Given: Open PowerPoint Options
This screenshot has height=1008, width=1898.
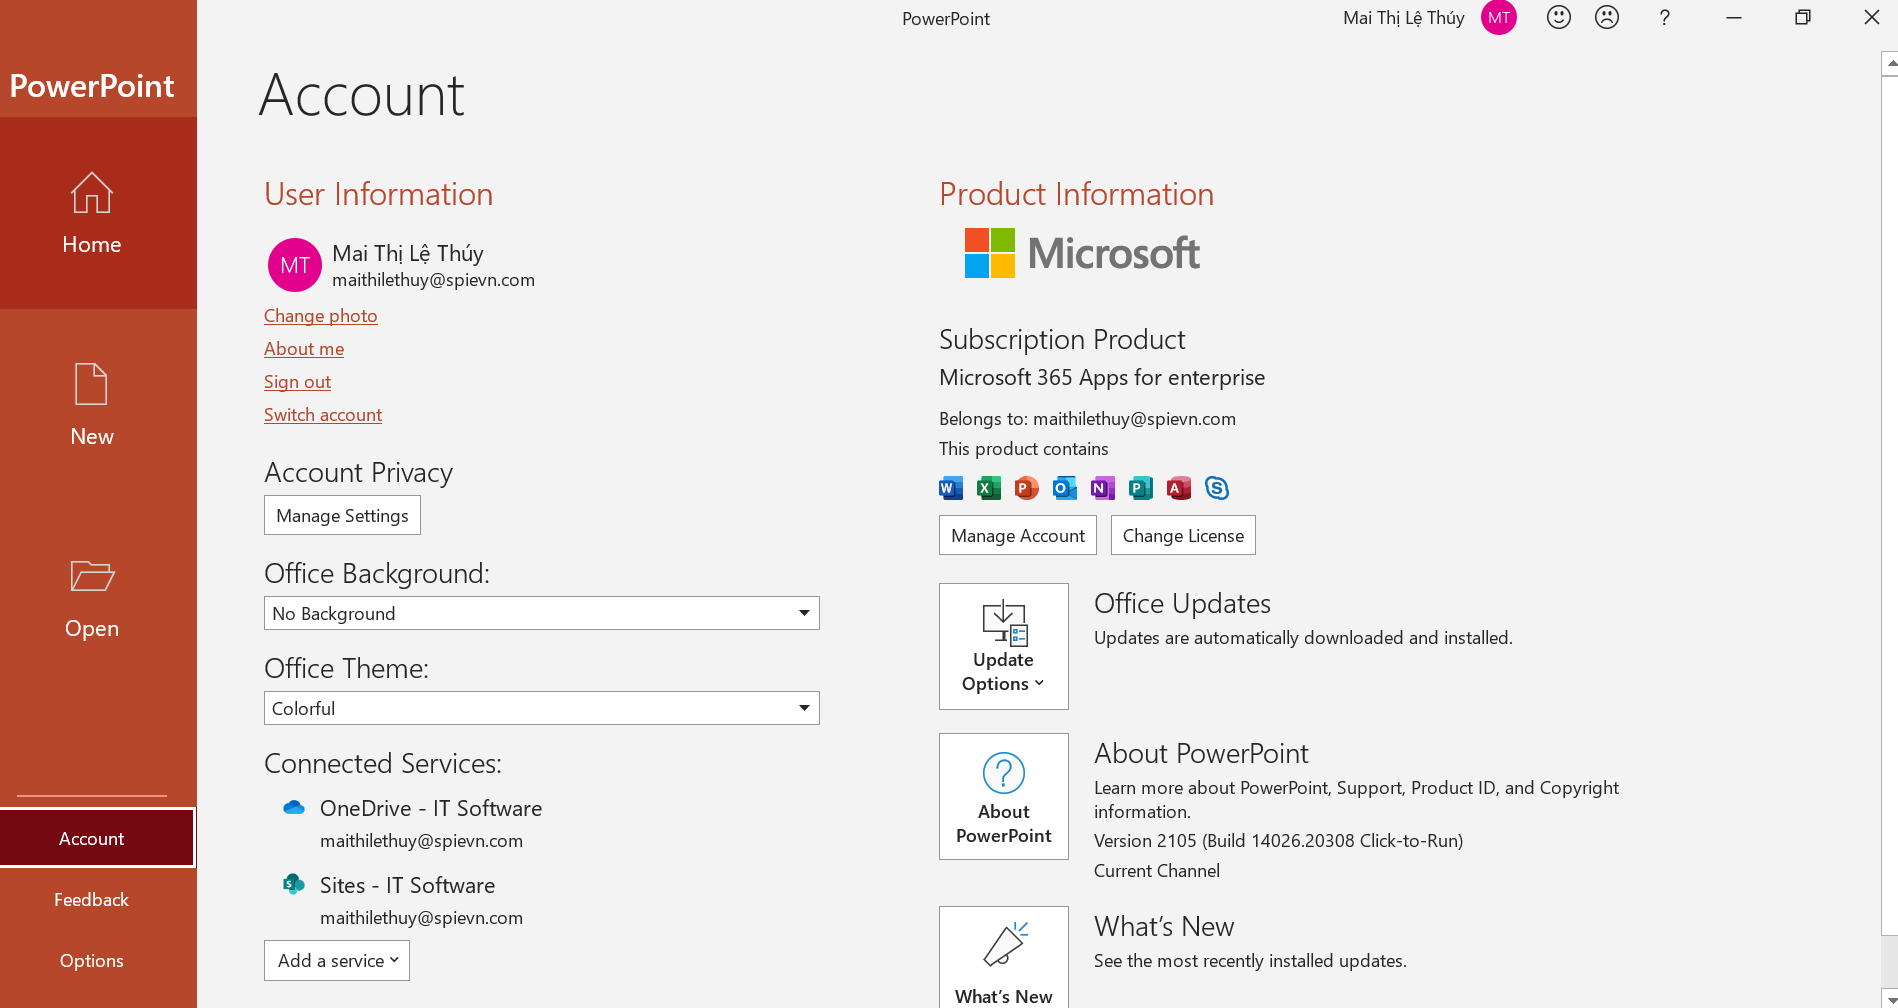Looking at the screenshot, I should (92, 960).
